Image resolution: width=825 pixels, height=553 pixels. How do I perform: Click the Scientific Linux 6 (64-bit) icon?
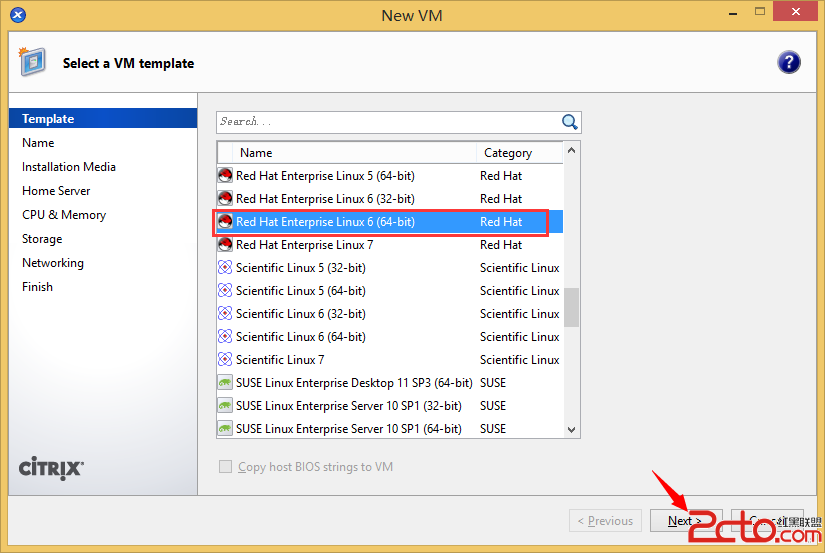coord(225,337)
